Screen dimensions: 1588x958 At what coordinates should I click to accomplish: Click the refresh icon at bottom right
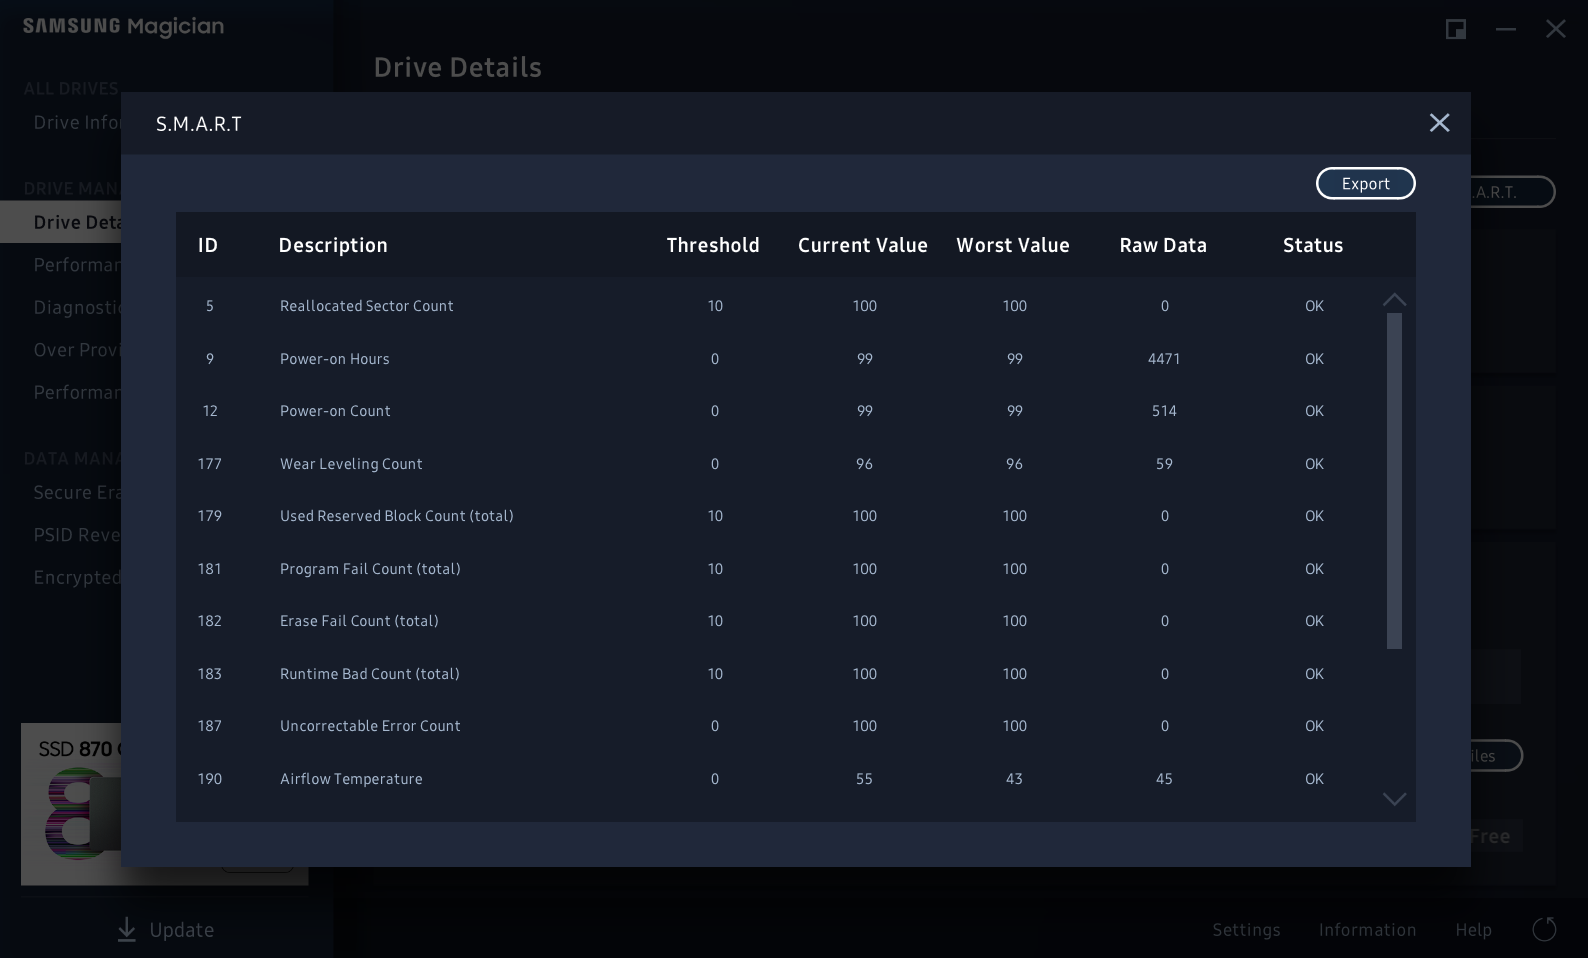[1544, 929]
